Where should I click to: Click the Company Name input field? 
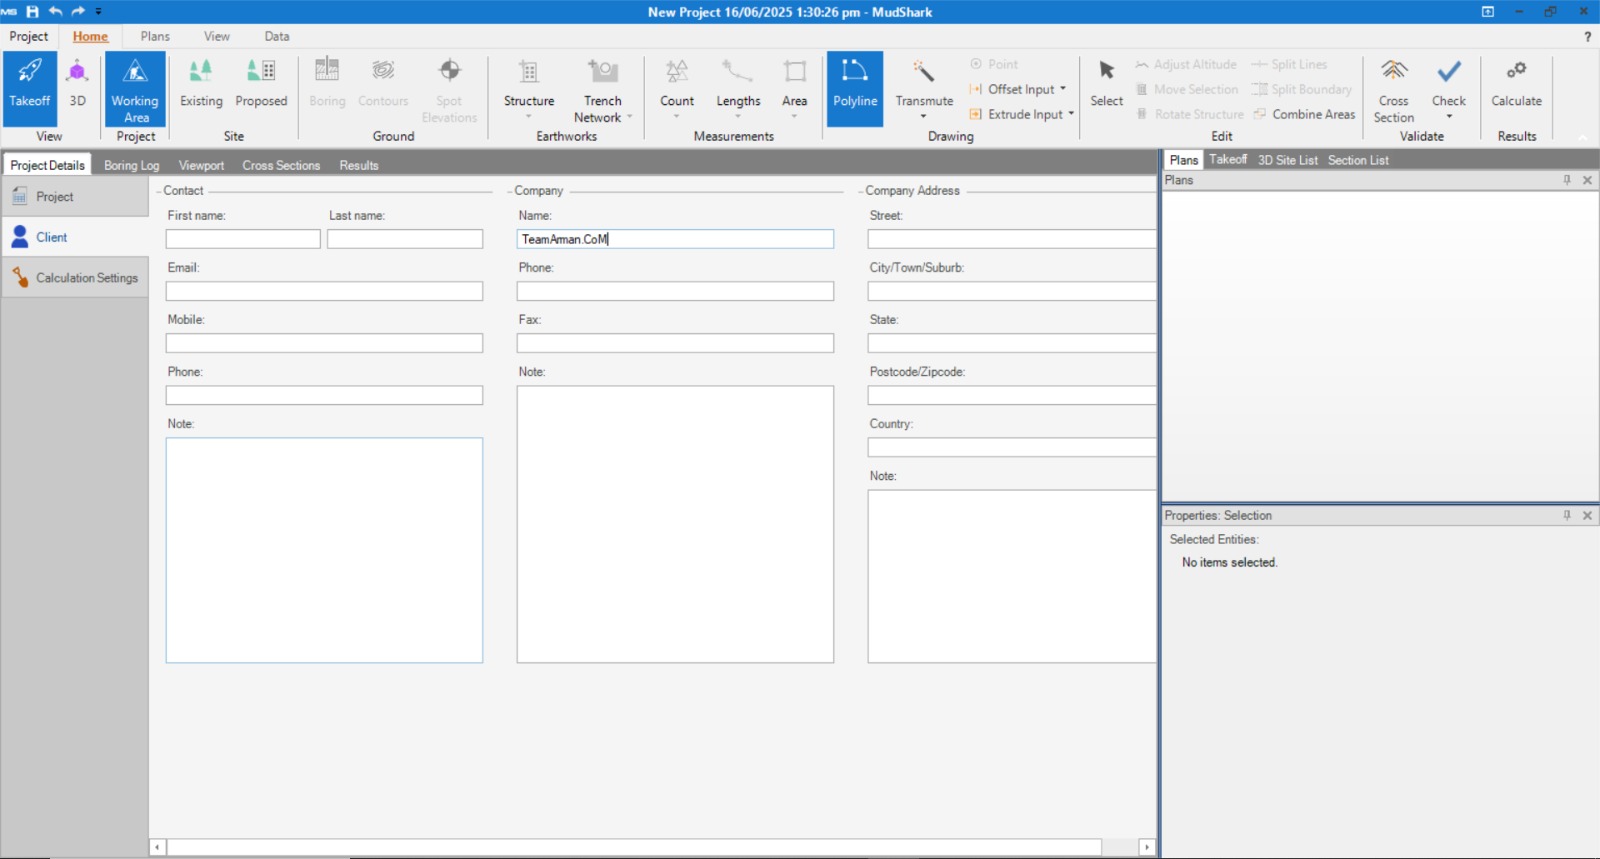click(675, 239)
